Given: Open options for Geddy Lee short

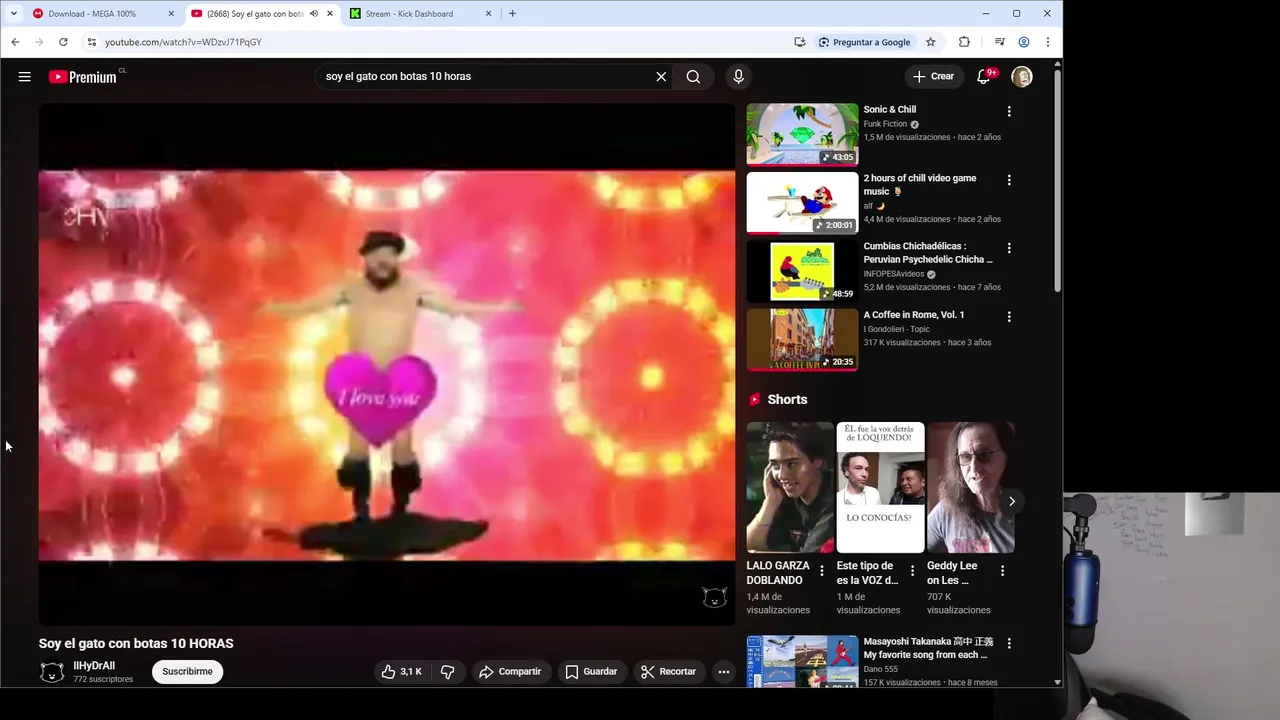Looking at the screenshot, I should (x=1002, y=571).
